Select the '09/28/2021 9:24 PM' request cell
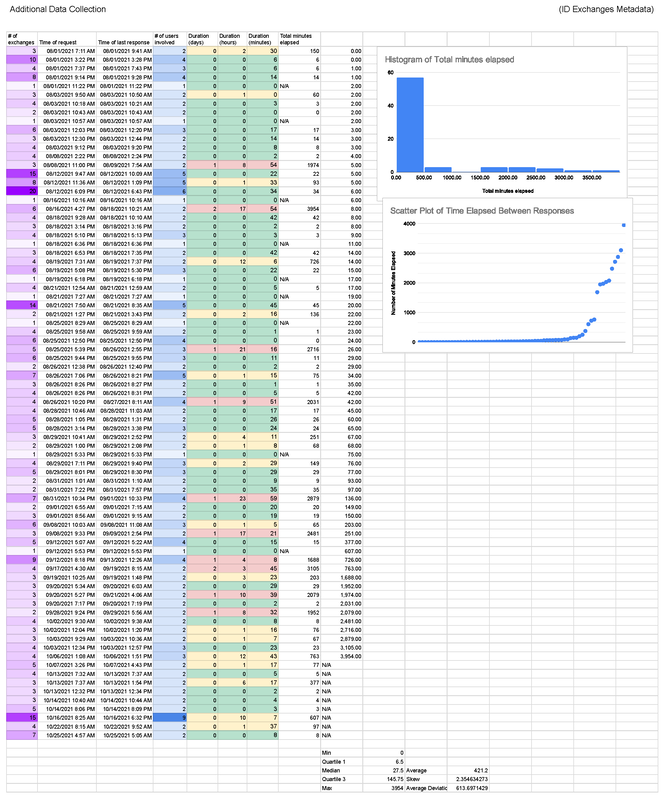This screenshot has height=800, width=667. tap(67, 612)
